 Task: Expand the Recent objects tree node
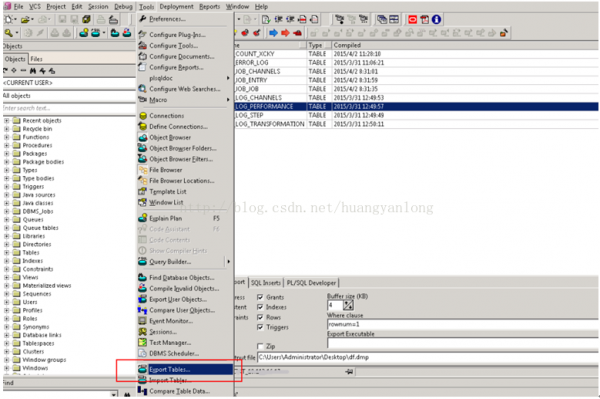coord(7,121)
